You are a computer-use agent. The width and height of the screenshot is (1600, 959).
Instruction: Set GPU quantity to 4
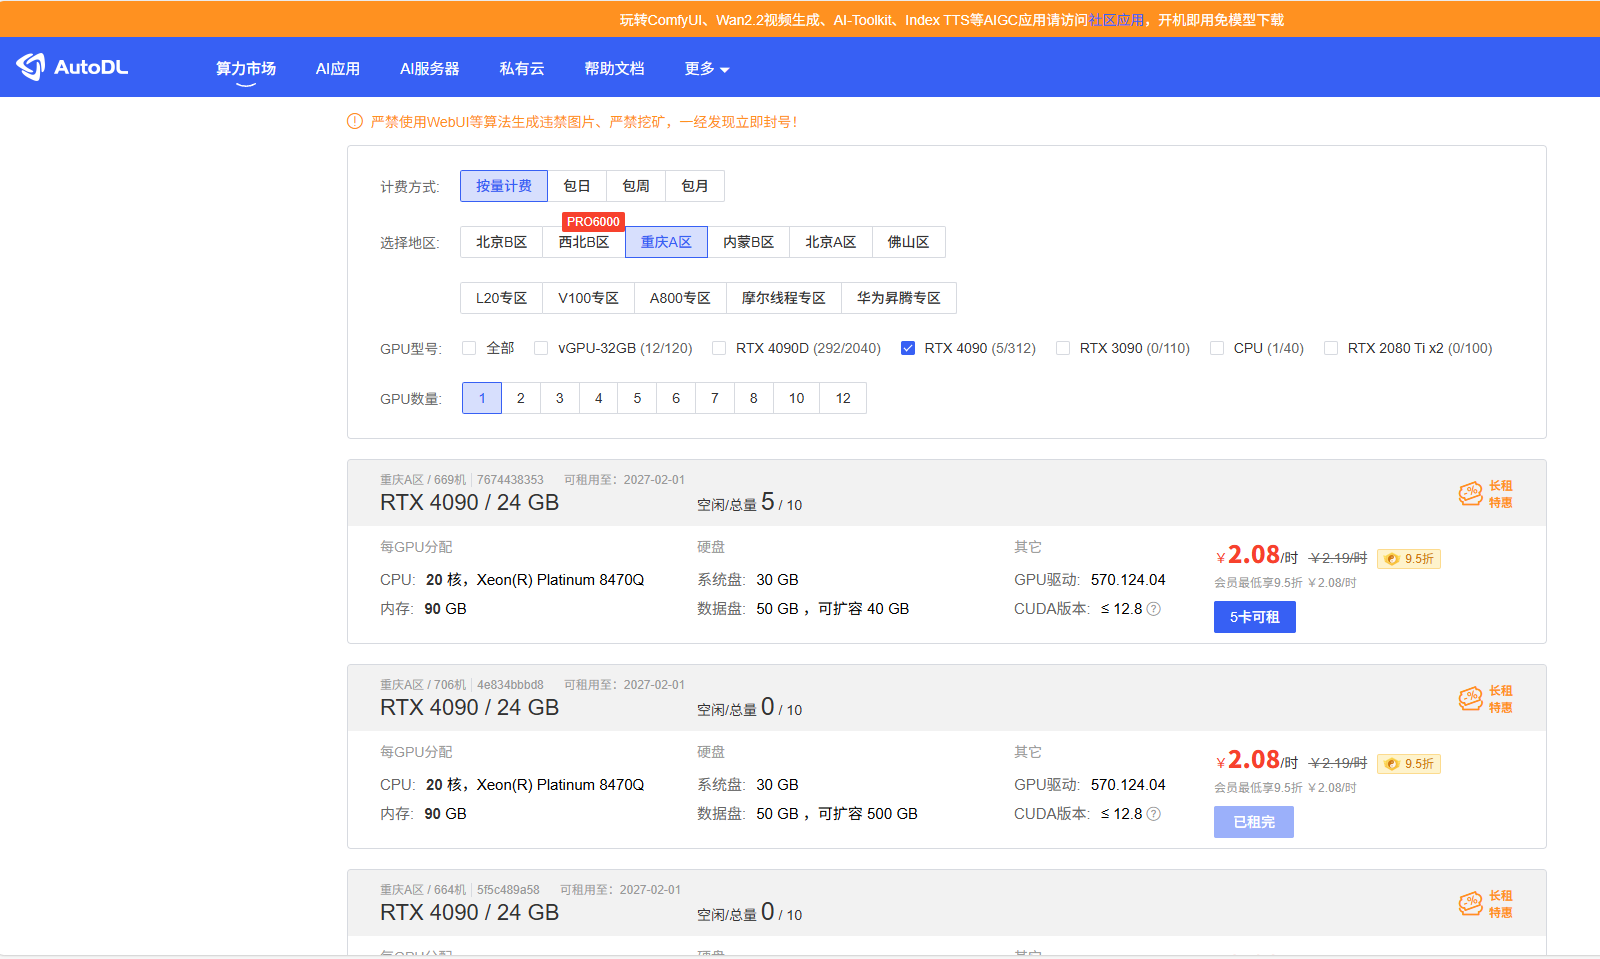(598, 398)
